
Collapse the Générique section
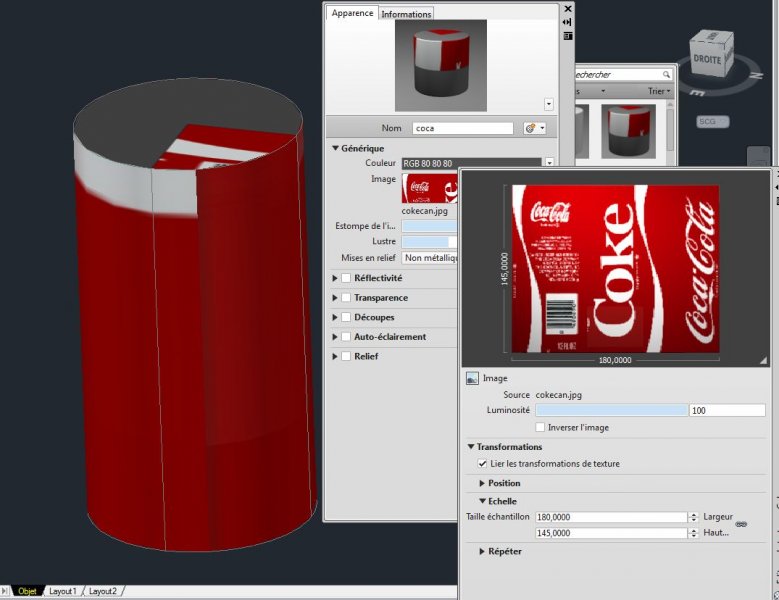(335, 148)
